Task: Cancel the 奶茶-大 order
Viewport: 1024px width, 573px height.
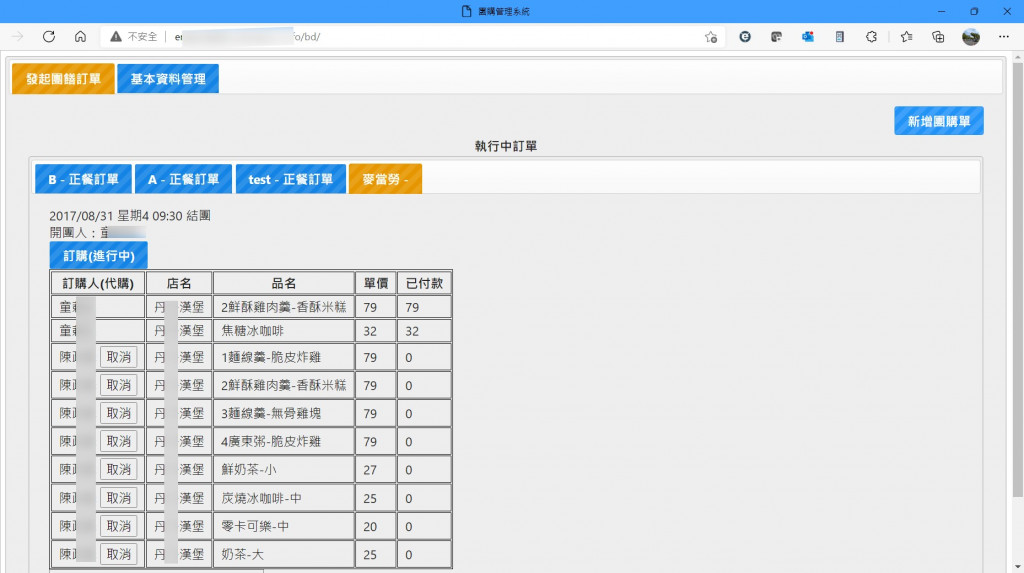Action: click(118, 554)
